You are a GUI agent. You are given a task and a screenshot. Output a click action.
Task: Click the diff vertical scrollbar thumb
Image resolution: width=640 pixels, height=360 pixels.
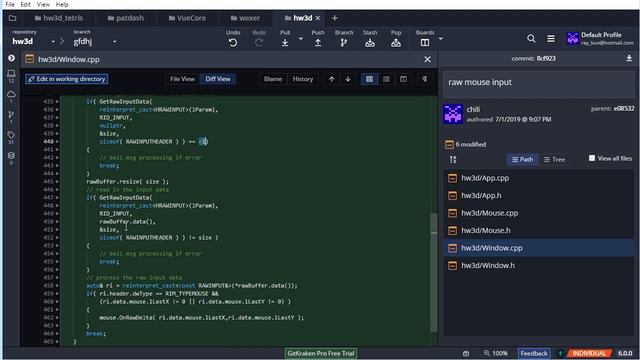pos(434,273)
